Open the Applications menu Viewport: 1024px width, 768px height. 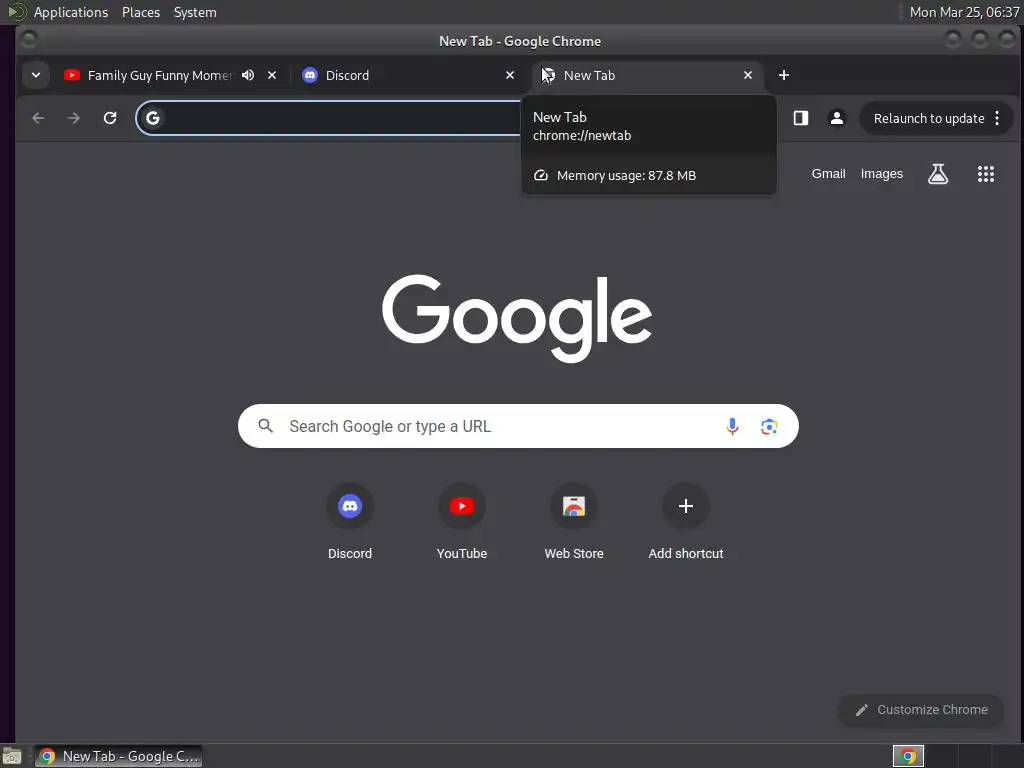[71, 12]
